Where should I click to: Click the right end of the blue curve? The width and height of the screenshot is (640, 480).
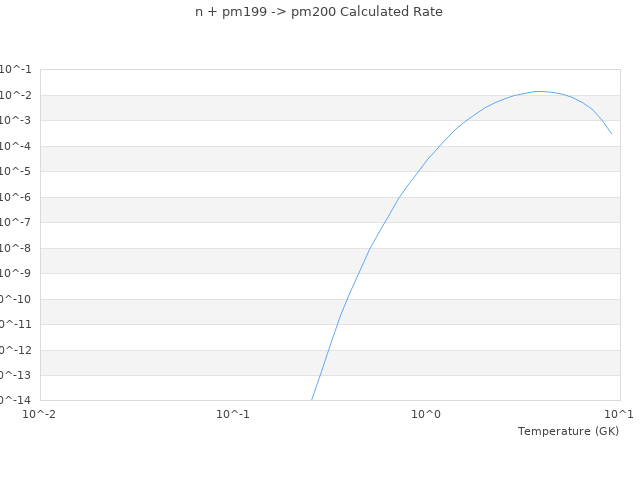[x=611, y=133]
